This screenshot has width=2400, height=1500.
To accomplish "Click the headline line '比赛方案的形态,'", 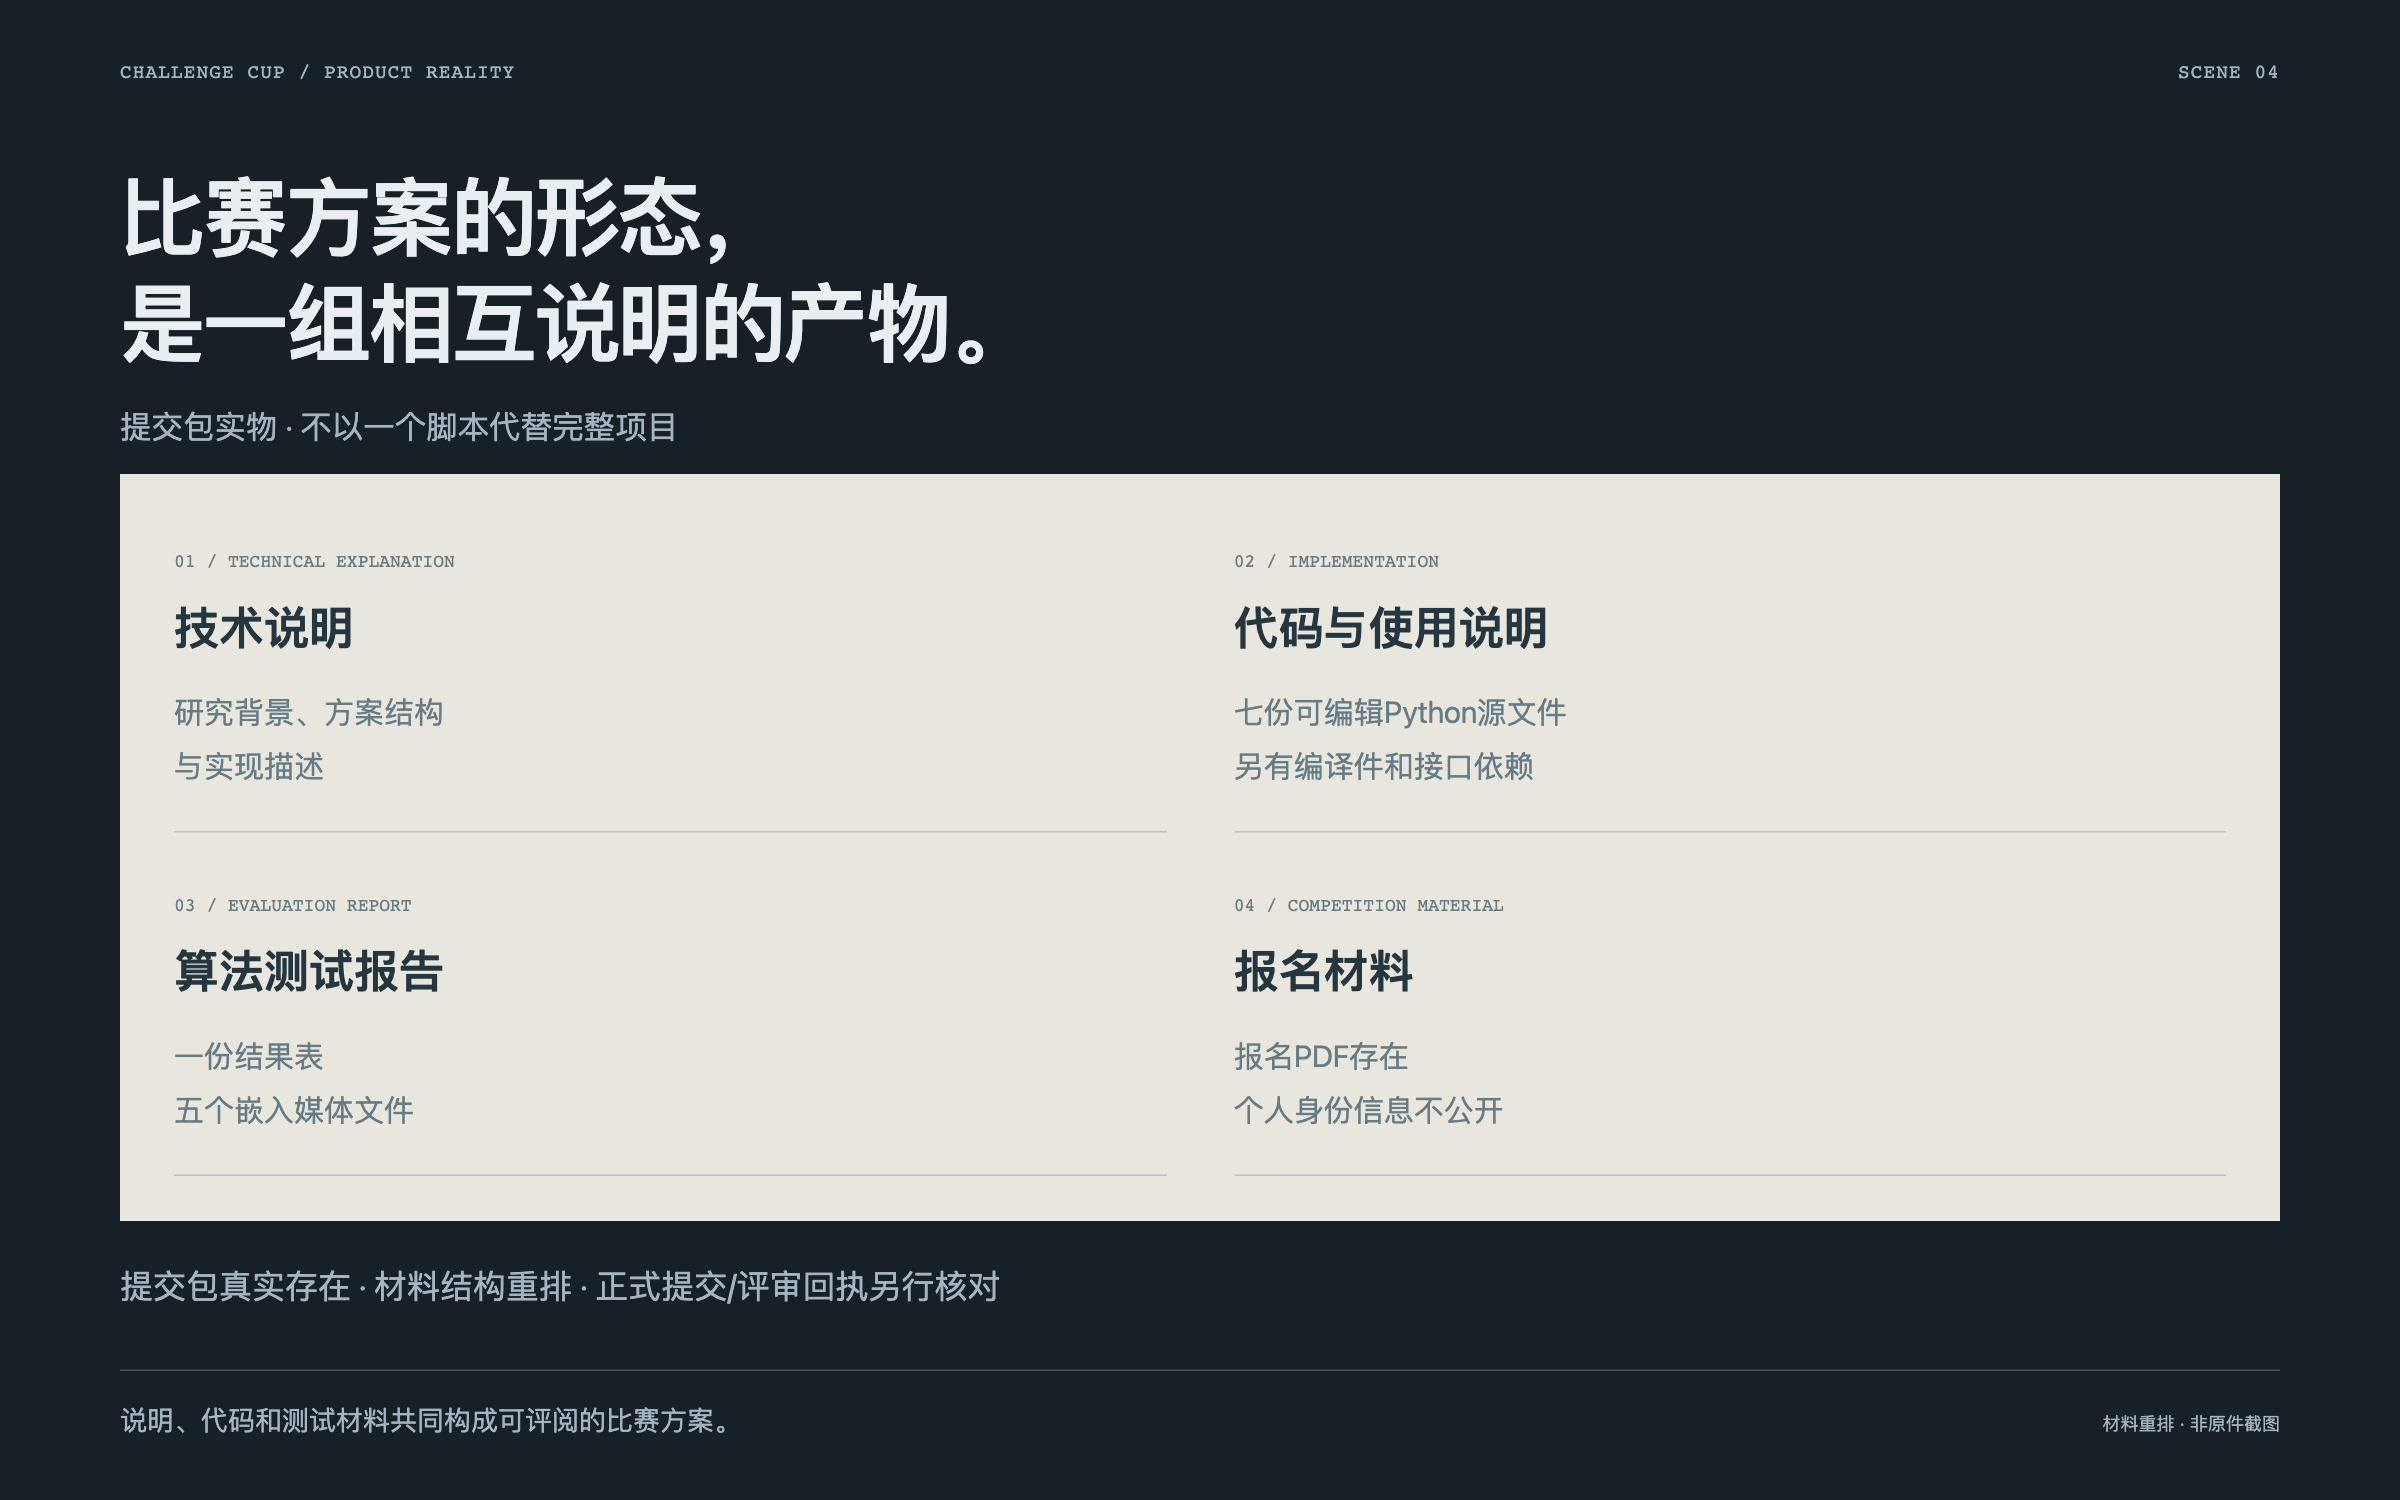I will [427, 219].
